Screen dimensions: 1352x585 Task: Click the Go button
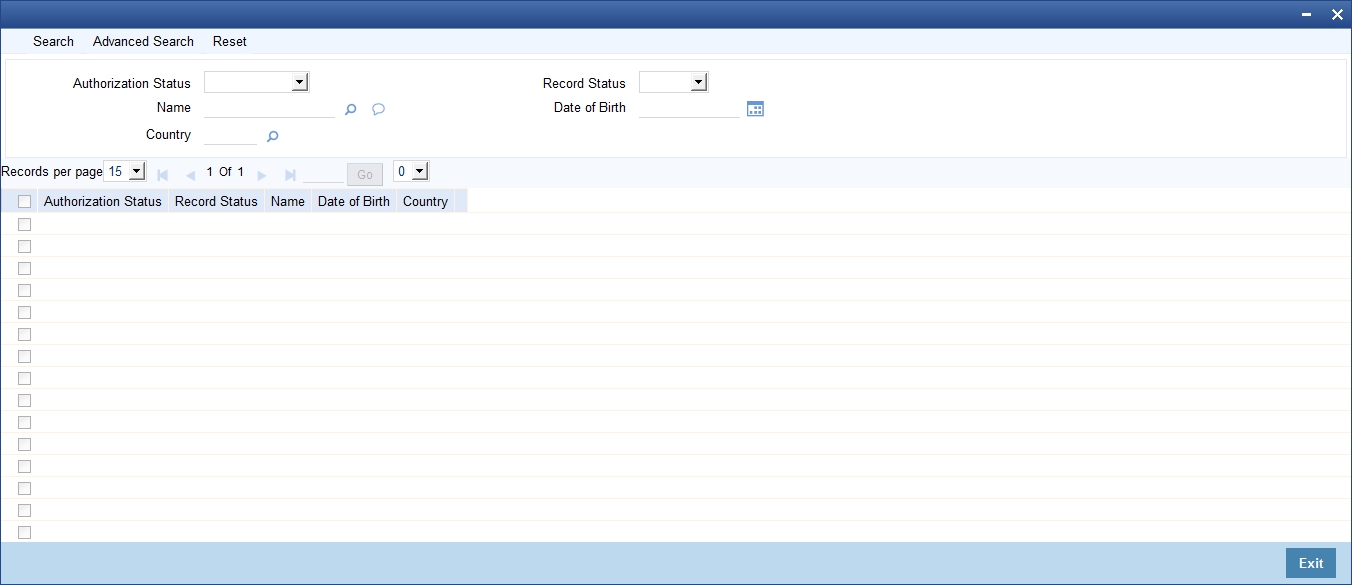pyautogui.click(x=365, y=174)
